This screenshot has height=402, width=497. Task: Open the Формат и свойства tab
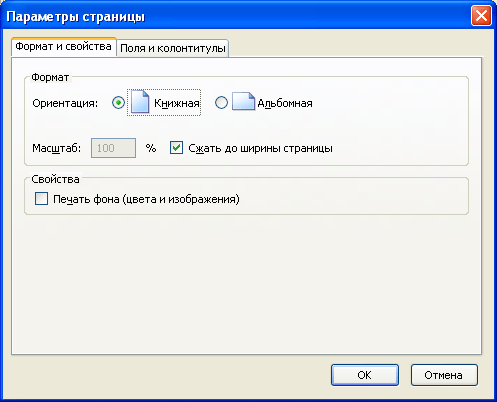click(63, 47)
